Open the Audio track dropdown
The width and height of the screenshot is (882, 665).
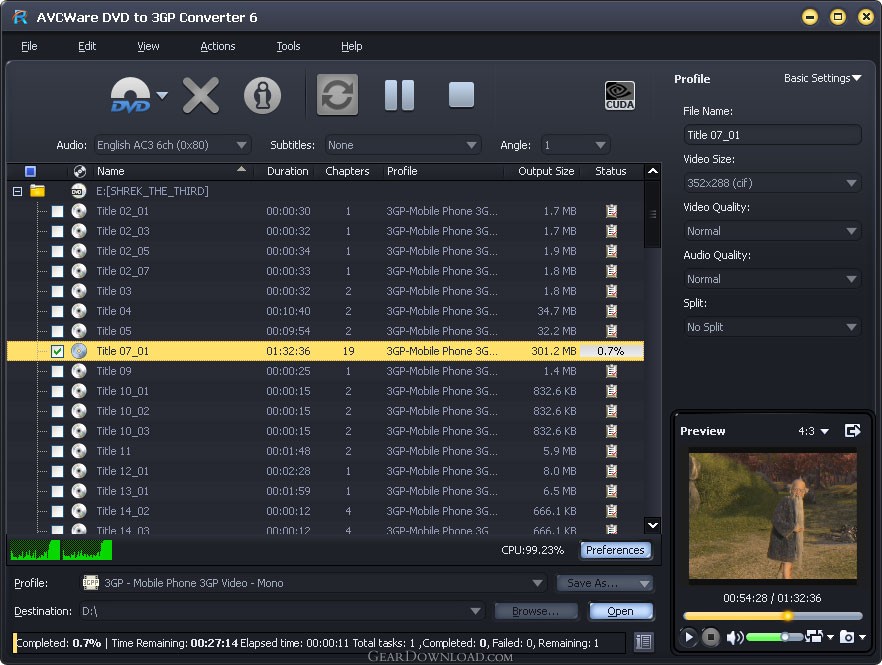(x=172, y=145)
